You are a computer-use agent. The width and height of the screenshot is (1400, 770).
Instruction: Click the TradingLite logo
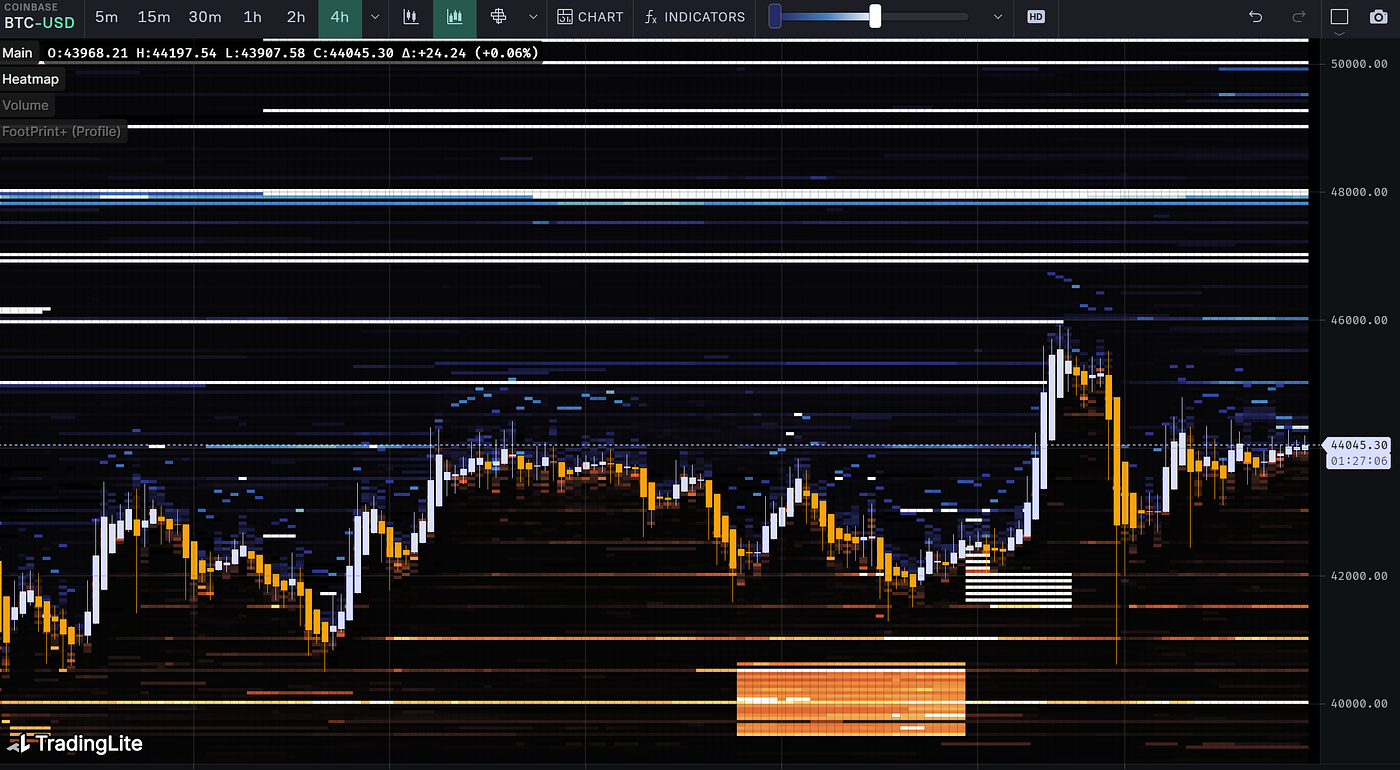[76, 743]
